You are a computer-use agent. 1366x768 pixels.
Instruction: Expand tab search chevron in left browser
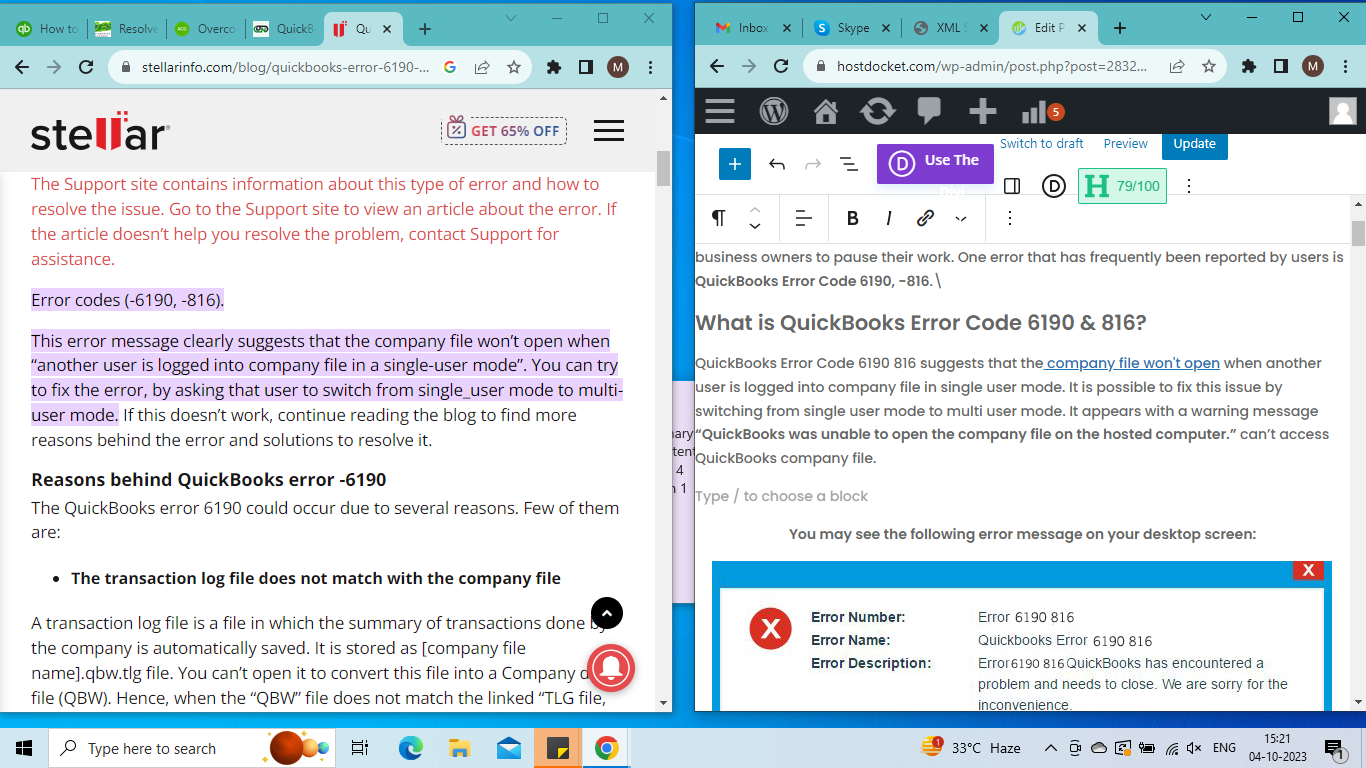[512, 18]
